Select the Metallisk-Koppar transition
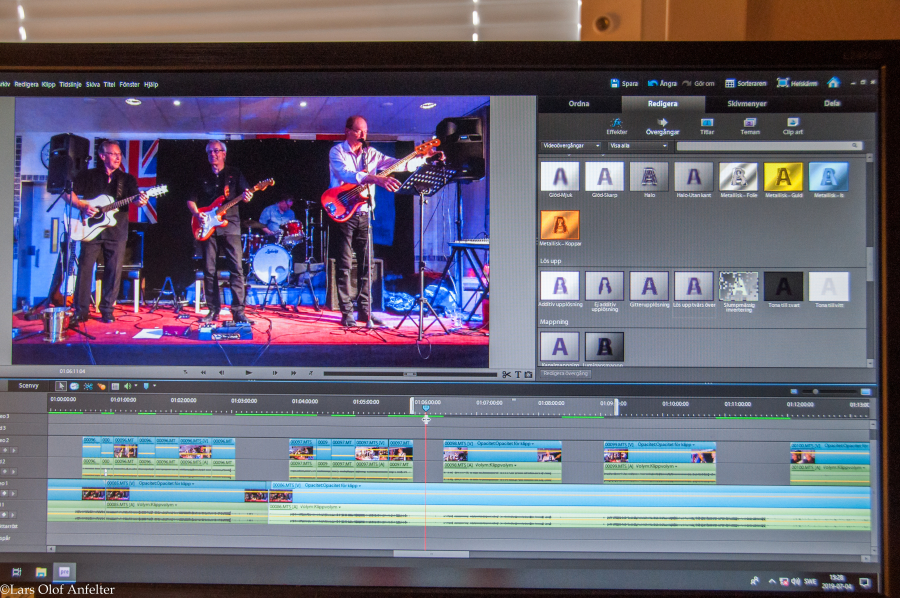This screenshot has width=900, height=598. point(560,225)
